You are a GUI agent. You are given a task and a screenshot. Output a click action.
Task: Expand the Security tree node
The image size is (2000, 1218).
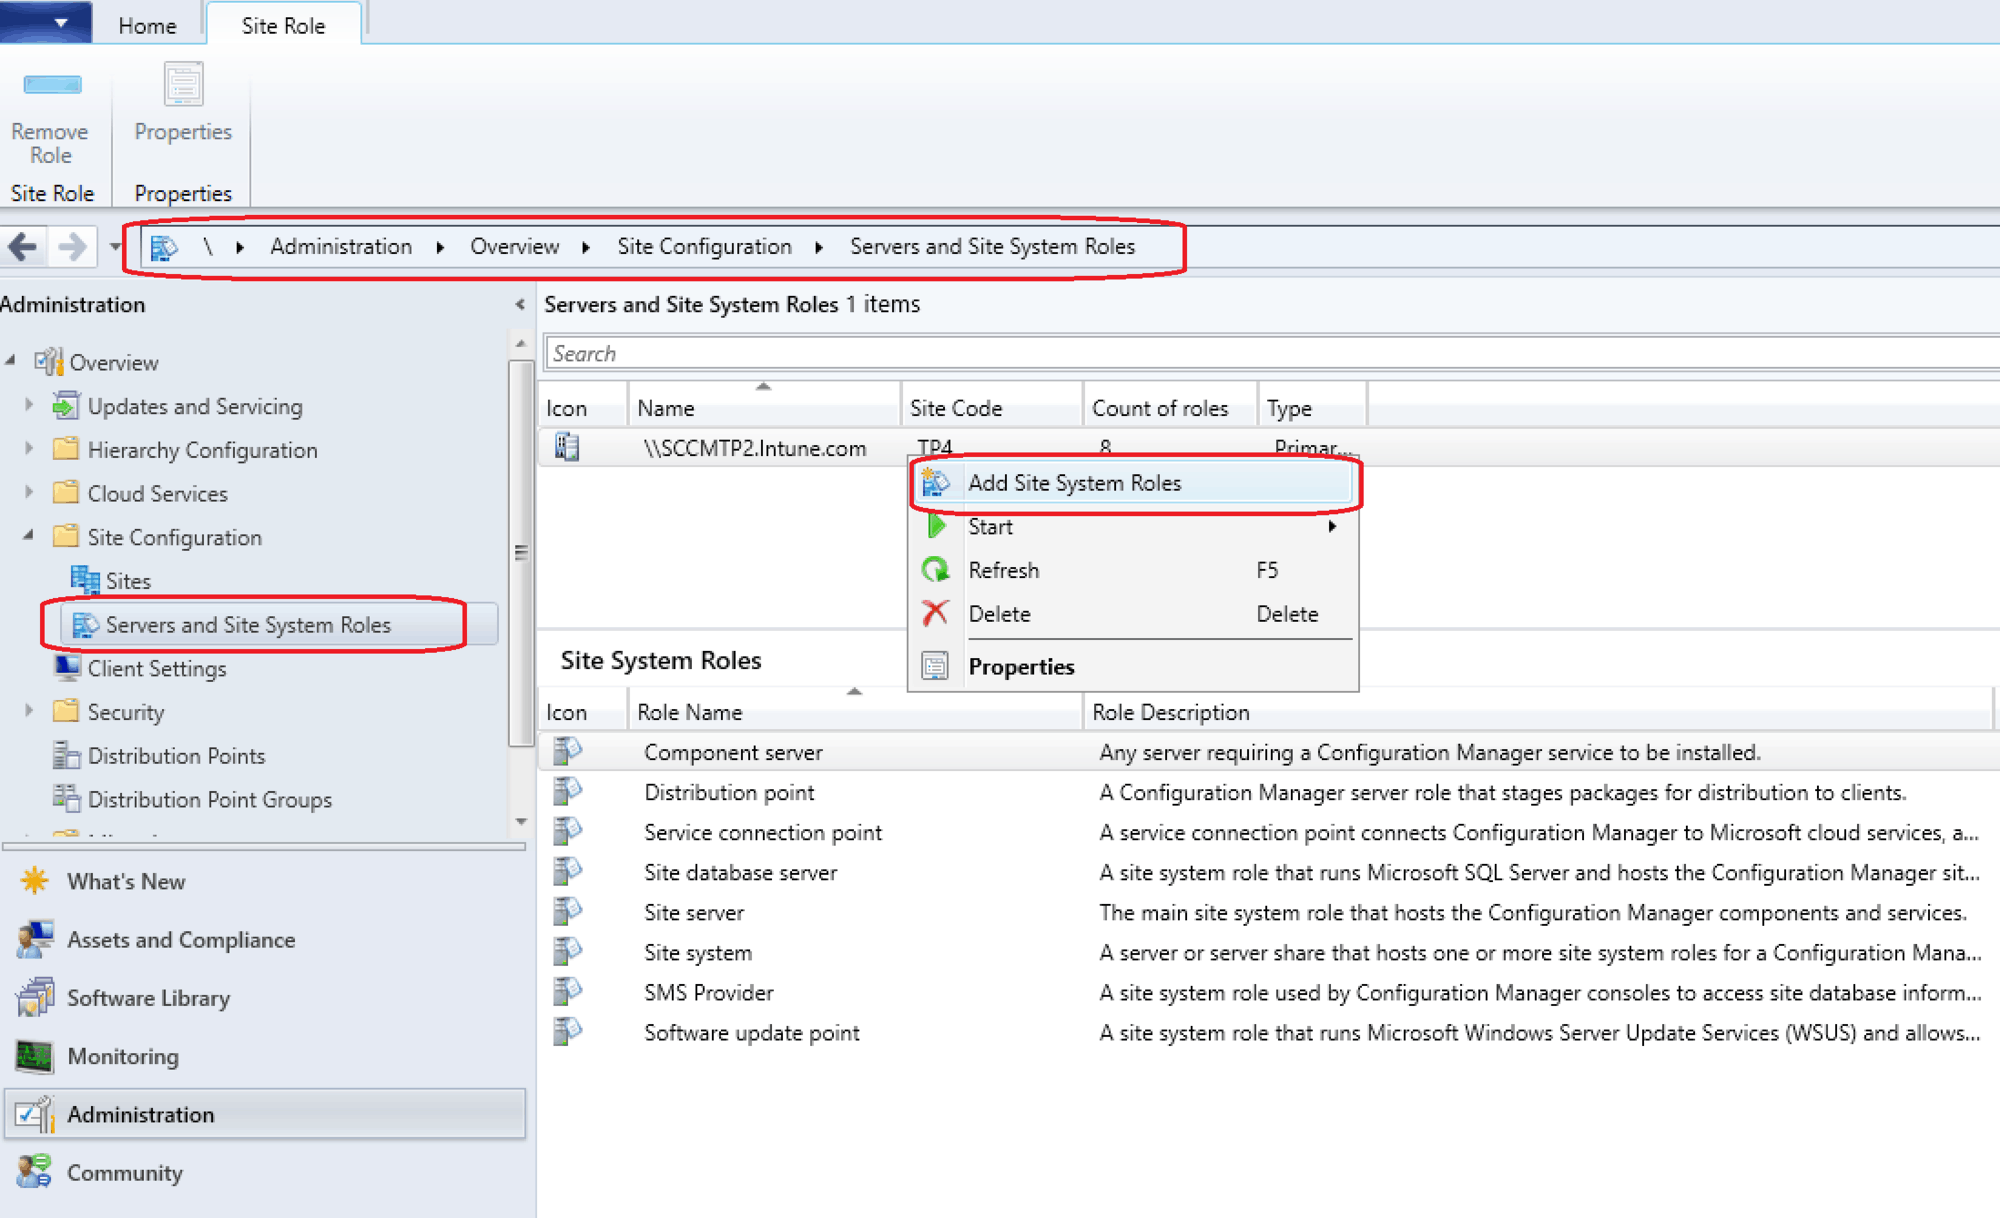pos(28,711)
